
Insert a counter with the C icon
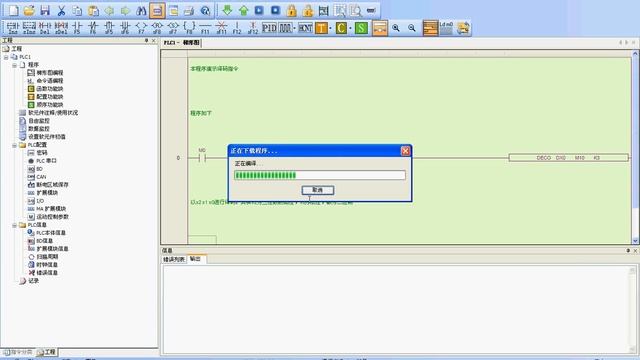(341, 28)
